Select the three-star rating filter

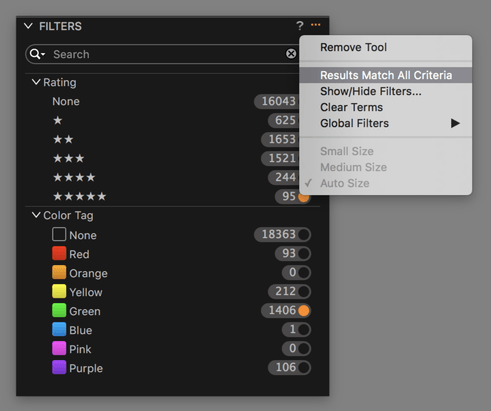[x=69, y=158]
